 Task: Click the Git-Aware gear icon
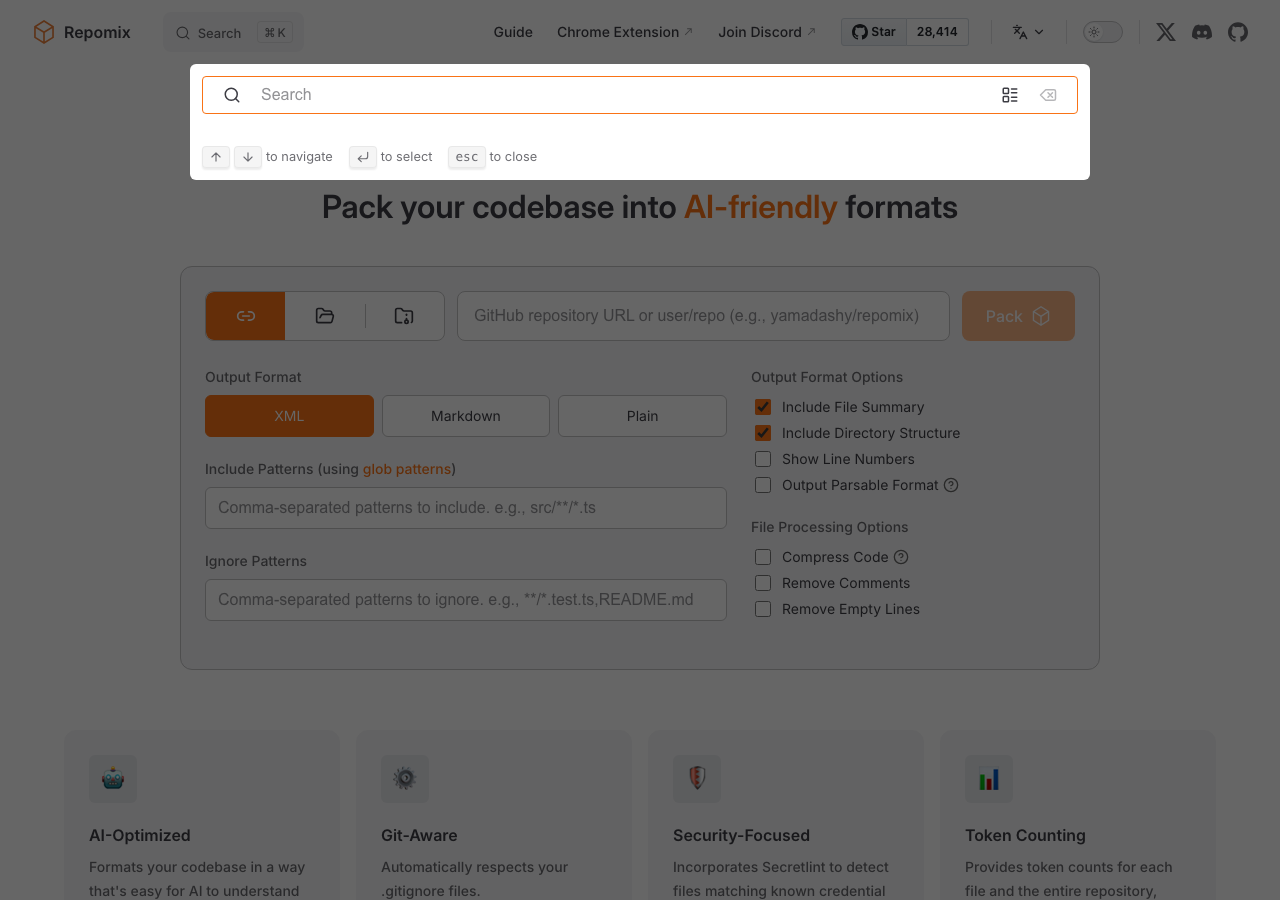click(405, 779)
